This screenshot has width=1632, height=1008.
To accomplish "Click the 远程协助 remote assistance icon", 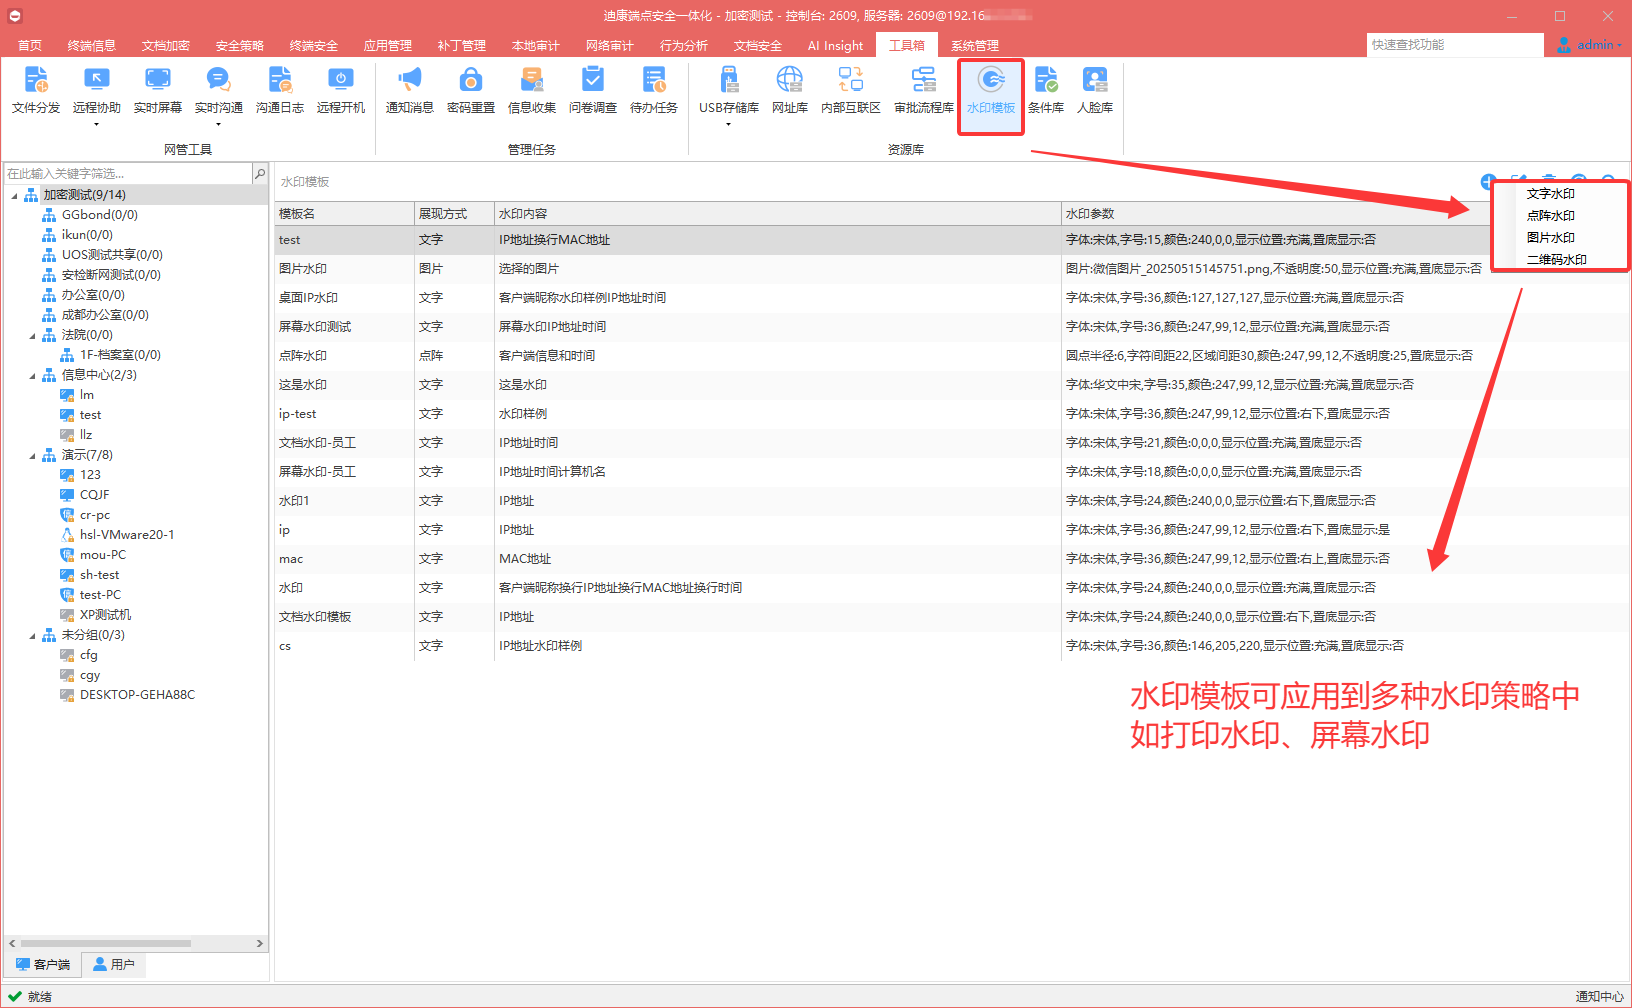I will pyautogui.click(x=97, y=90).
